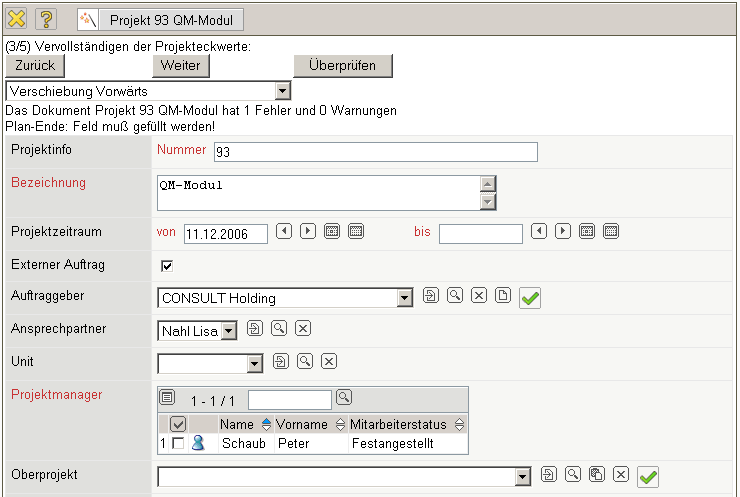Click the 'bis' end date input field
740x497 pixels.
coord(480,234)
